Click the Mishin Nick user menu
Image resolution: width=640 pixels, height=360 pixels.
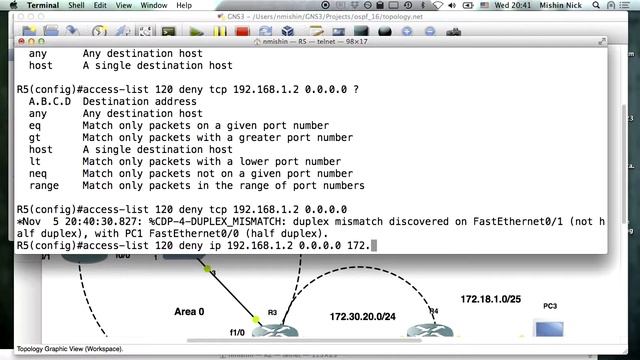[560, 5]
